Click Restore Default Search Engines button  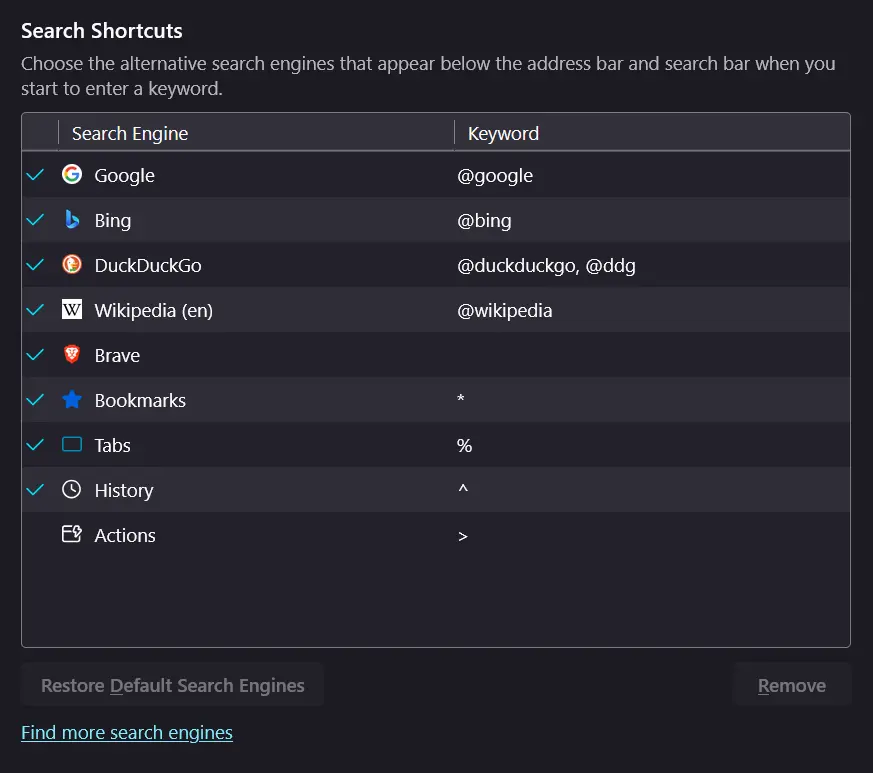click(173, 685)
